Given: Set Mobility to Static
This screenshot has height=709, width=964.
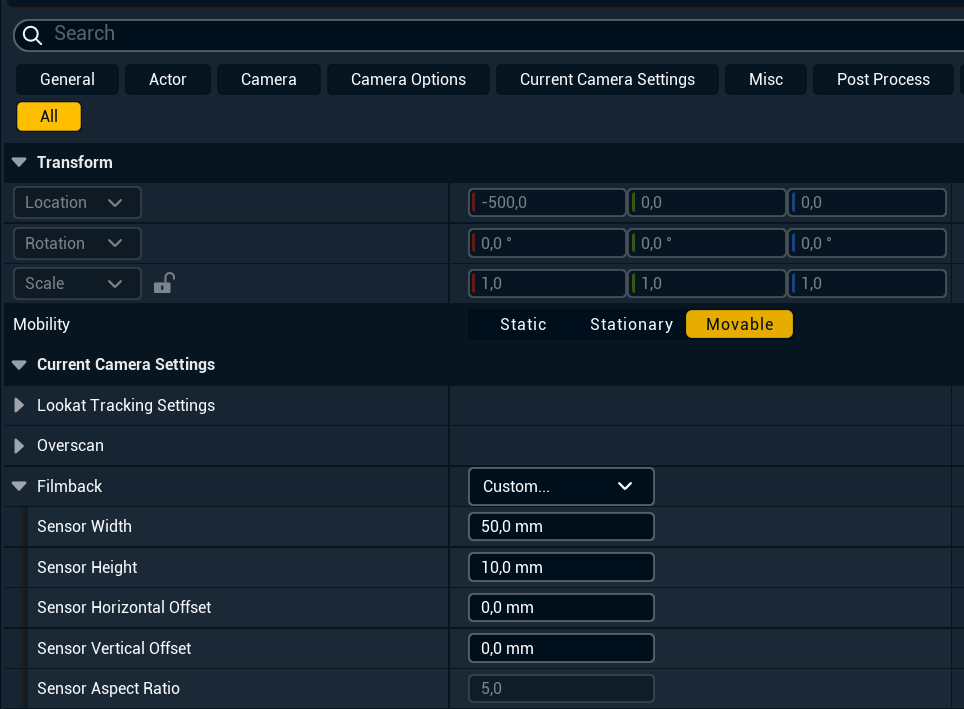Looking at the screenshot, I should (x=523, y=324).
